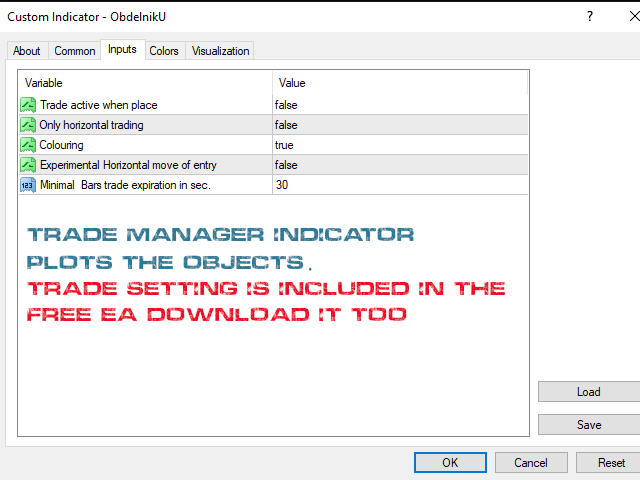Screen dimensions: 640x480
Task: Click the Load button
Action: [x=589, y=392]
